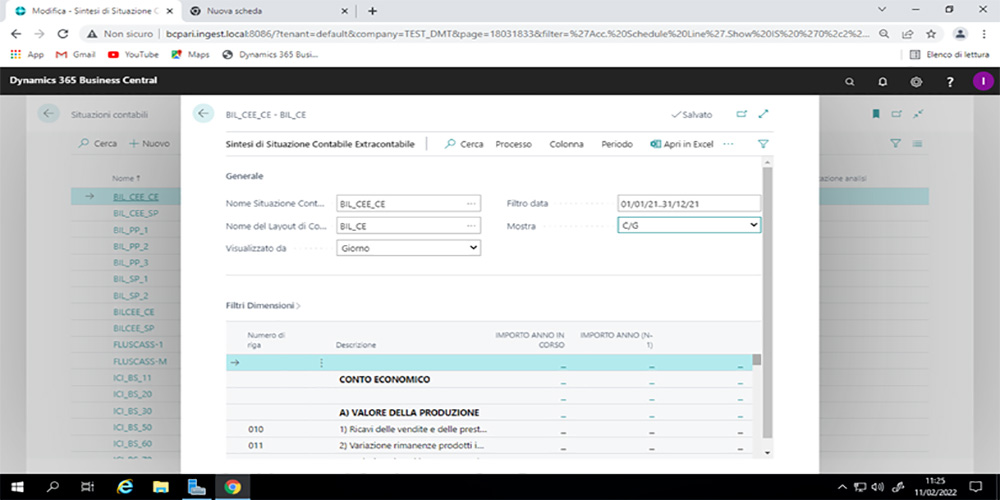Screen dimensions: 1000x500
Task: Open the Mostra dropdown showing C/G
Action: pyautogui.click(x=689, y=226)
